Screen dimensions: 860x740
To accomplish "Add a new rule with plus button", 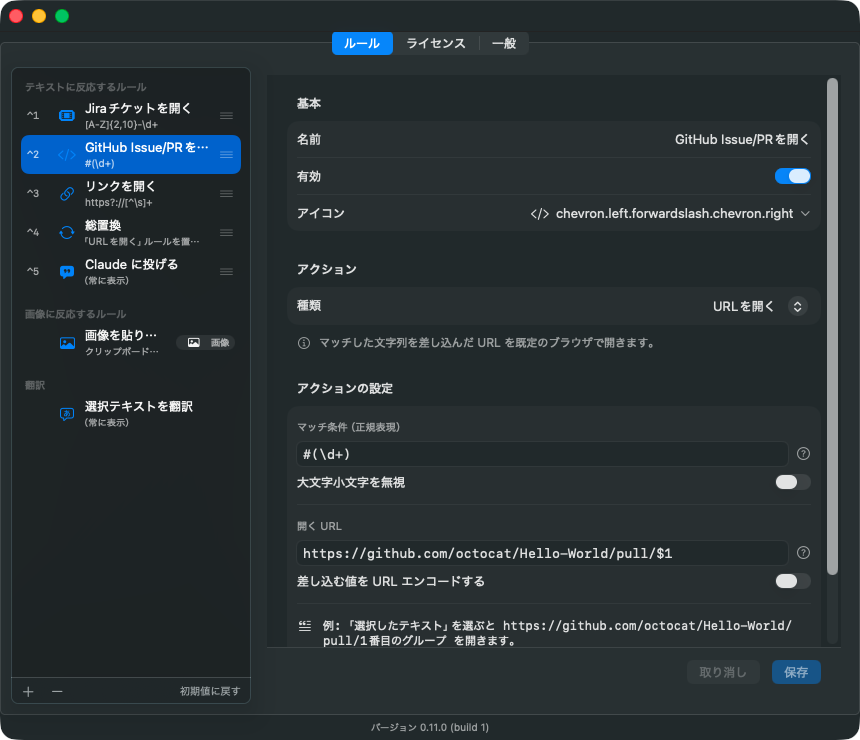I will (x=29, y=692).
